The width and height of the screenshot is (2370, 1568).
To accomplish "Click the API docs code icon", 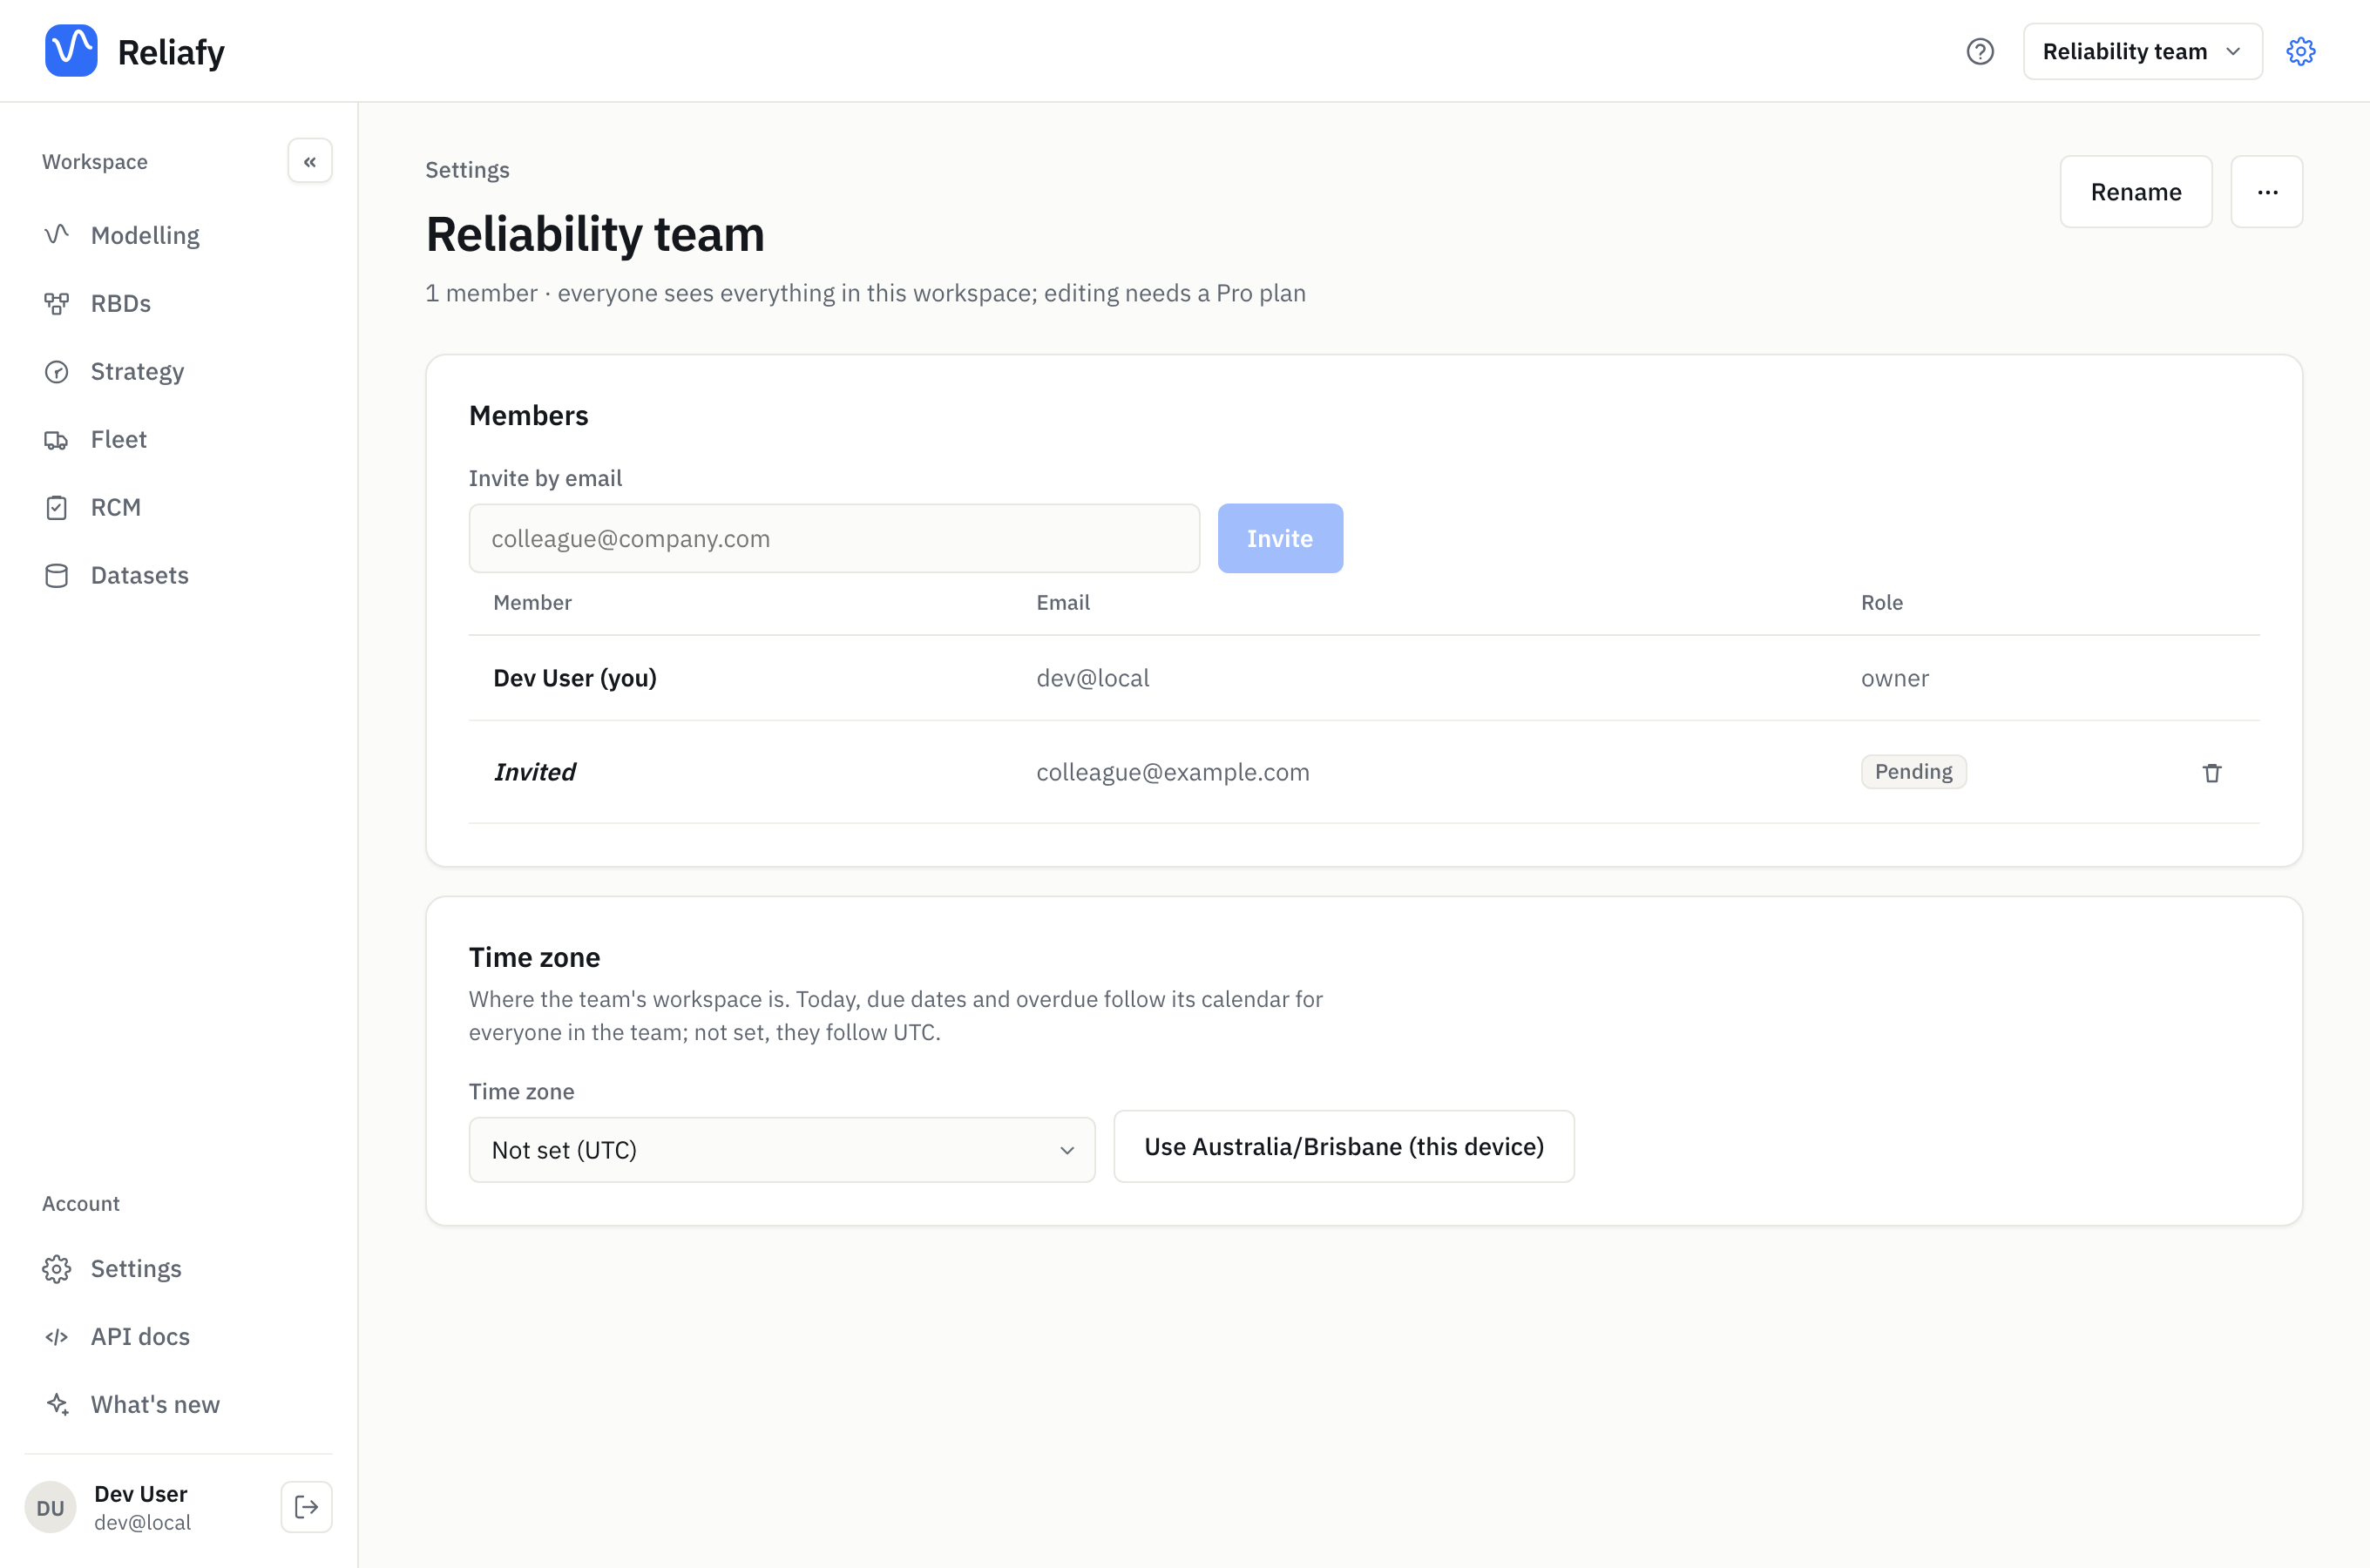I will click(x=57, y=1336).
